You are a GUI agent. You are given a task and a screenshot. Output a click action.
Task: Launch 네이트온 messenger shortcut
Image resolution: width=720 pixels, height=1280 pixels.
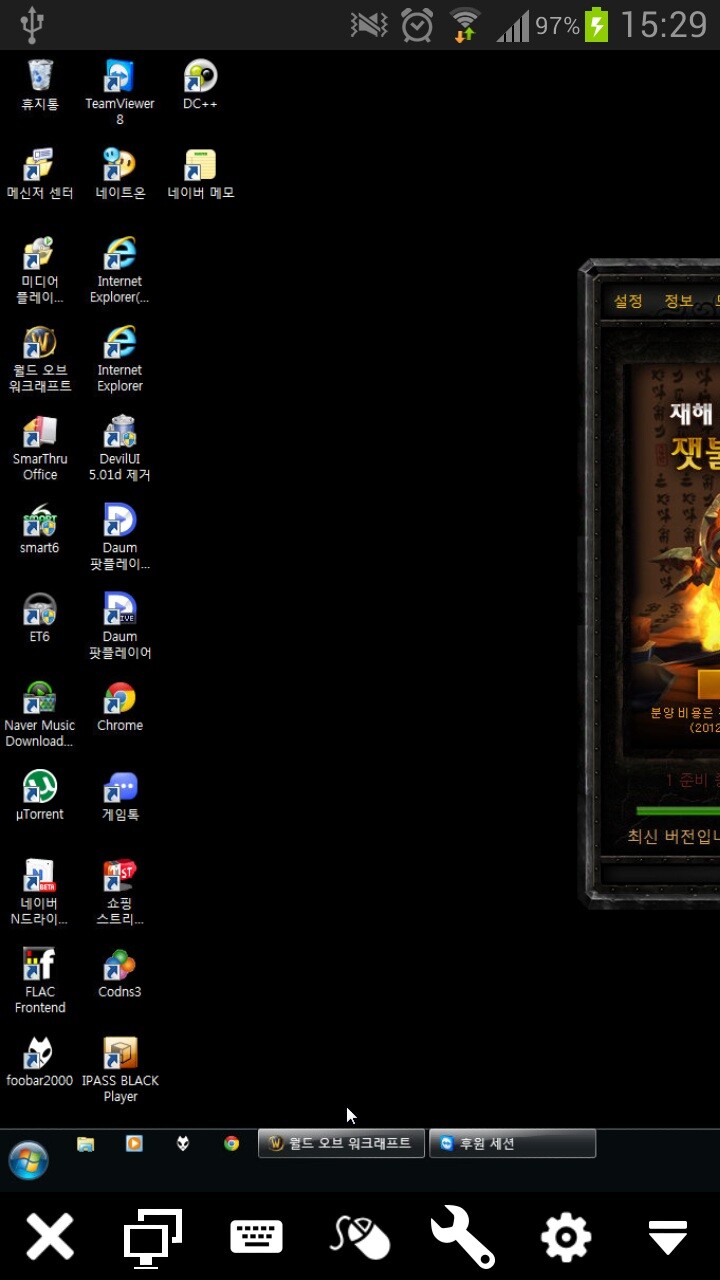point(120,174)
